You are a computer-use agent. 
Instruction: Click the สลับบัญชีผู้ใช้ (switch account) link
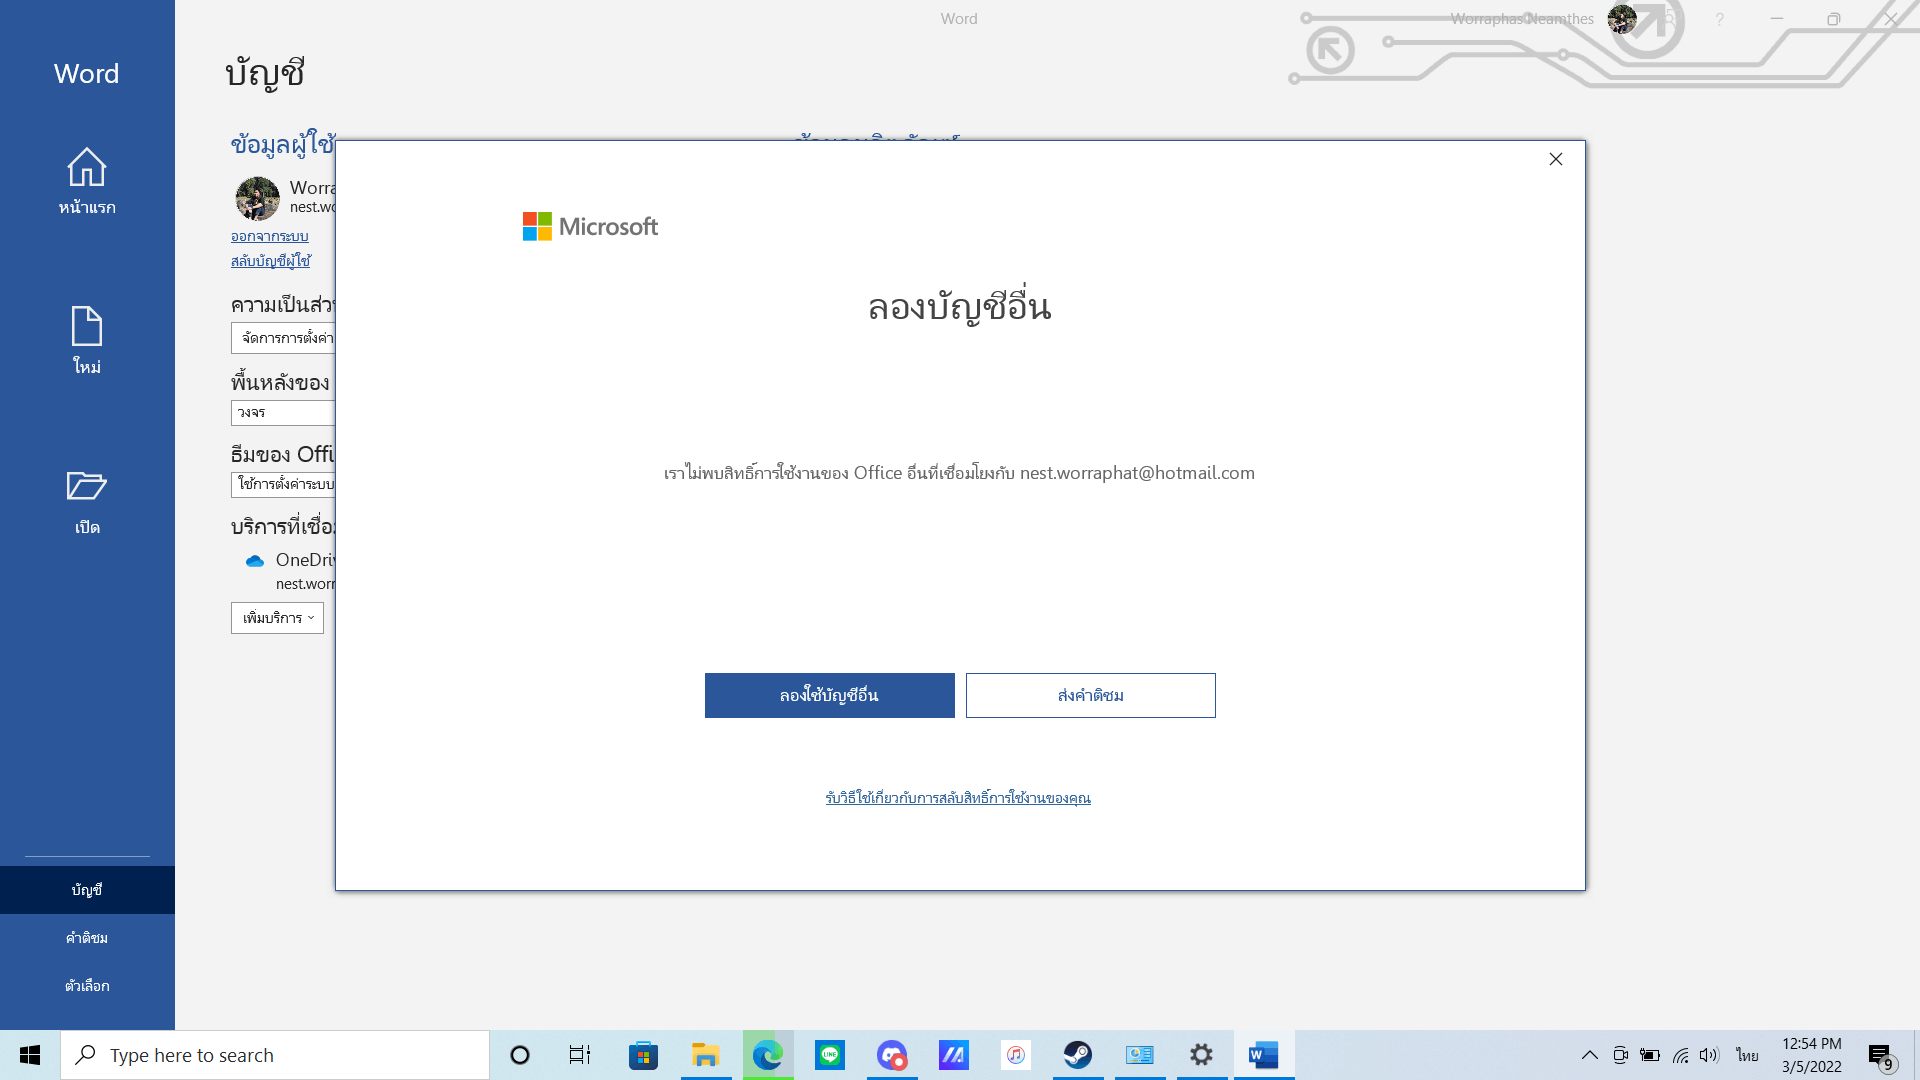[270, 261]
